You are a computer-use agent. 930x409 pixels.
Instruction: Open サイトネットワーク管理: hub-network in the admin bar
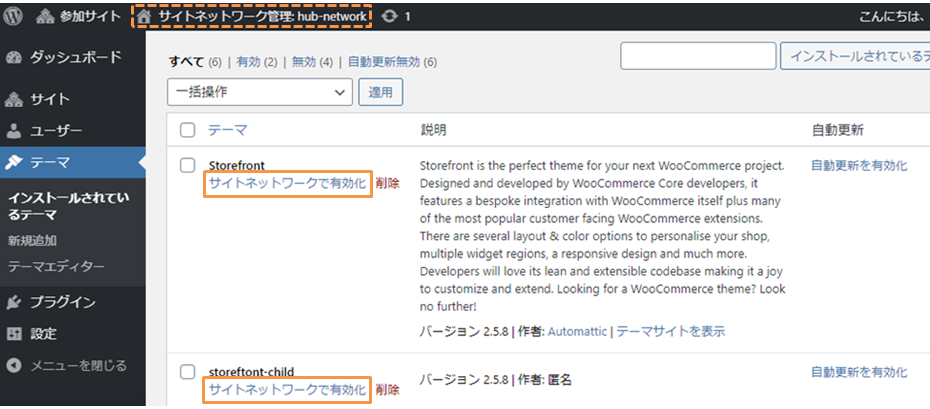(x=262, y=17)
